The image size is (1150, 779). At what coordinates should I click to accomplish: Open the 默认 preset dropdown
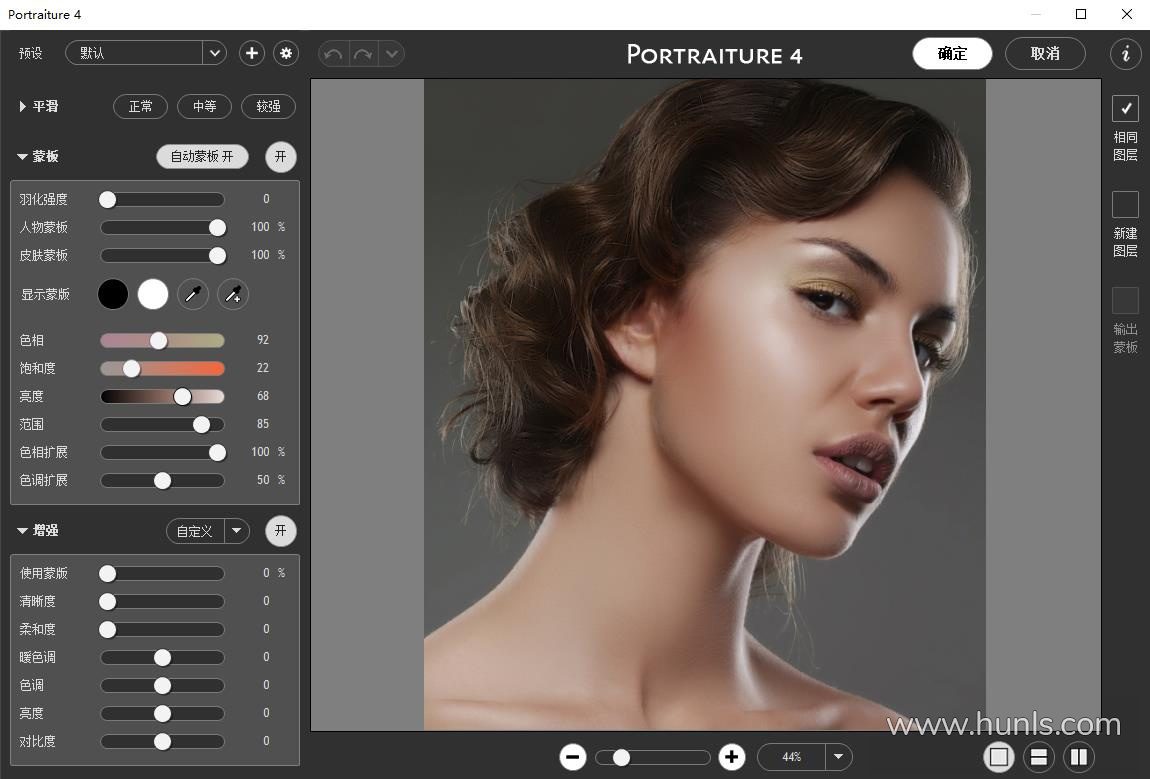tap(214, 53)
